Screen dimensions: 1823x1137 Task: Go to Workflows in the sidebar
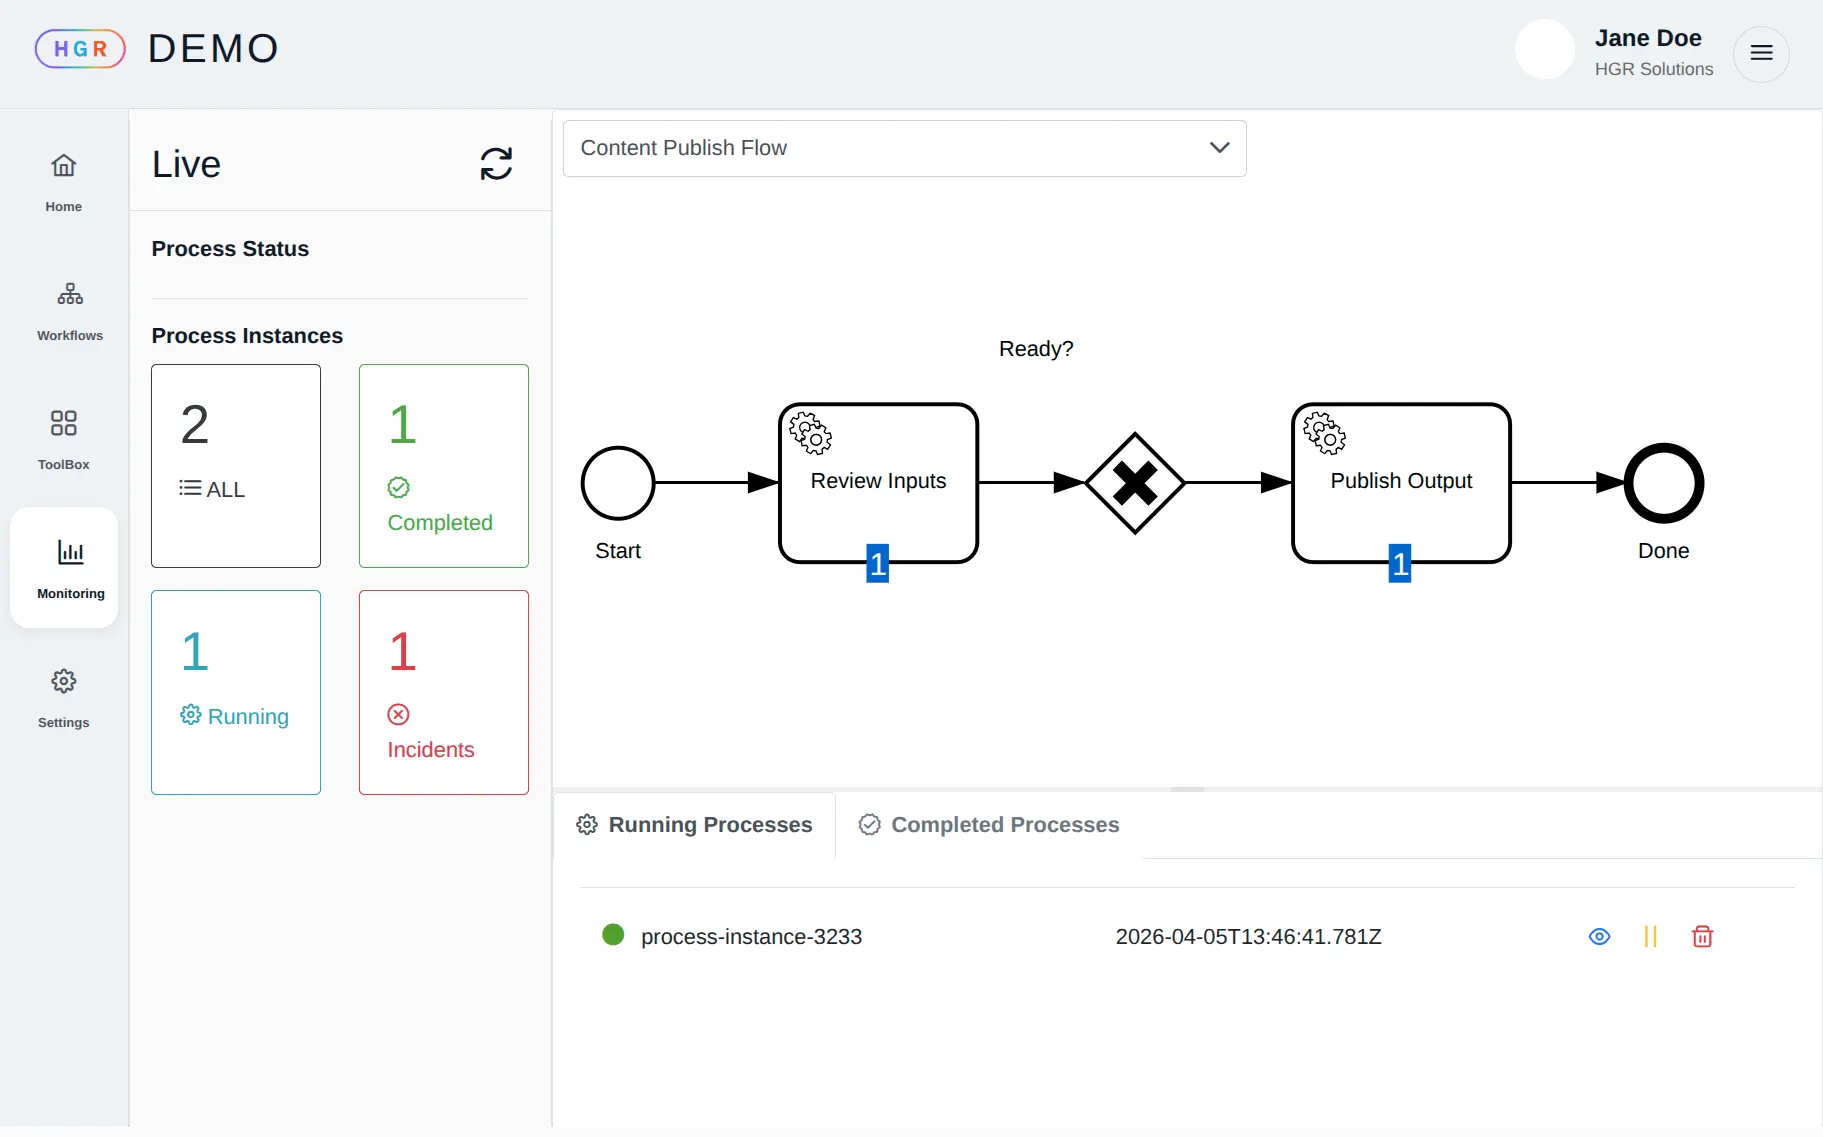click(70, 310)
